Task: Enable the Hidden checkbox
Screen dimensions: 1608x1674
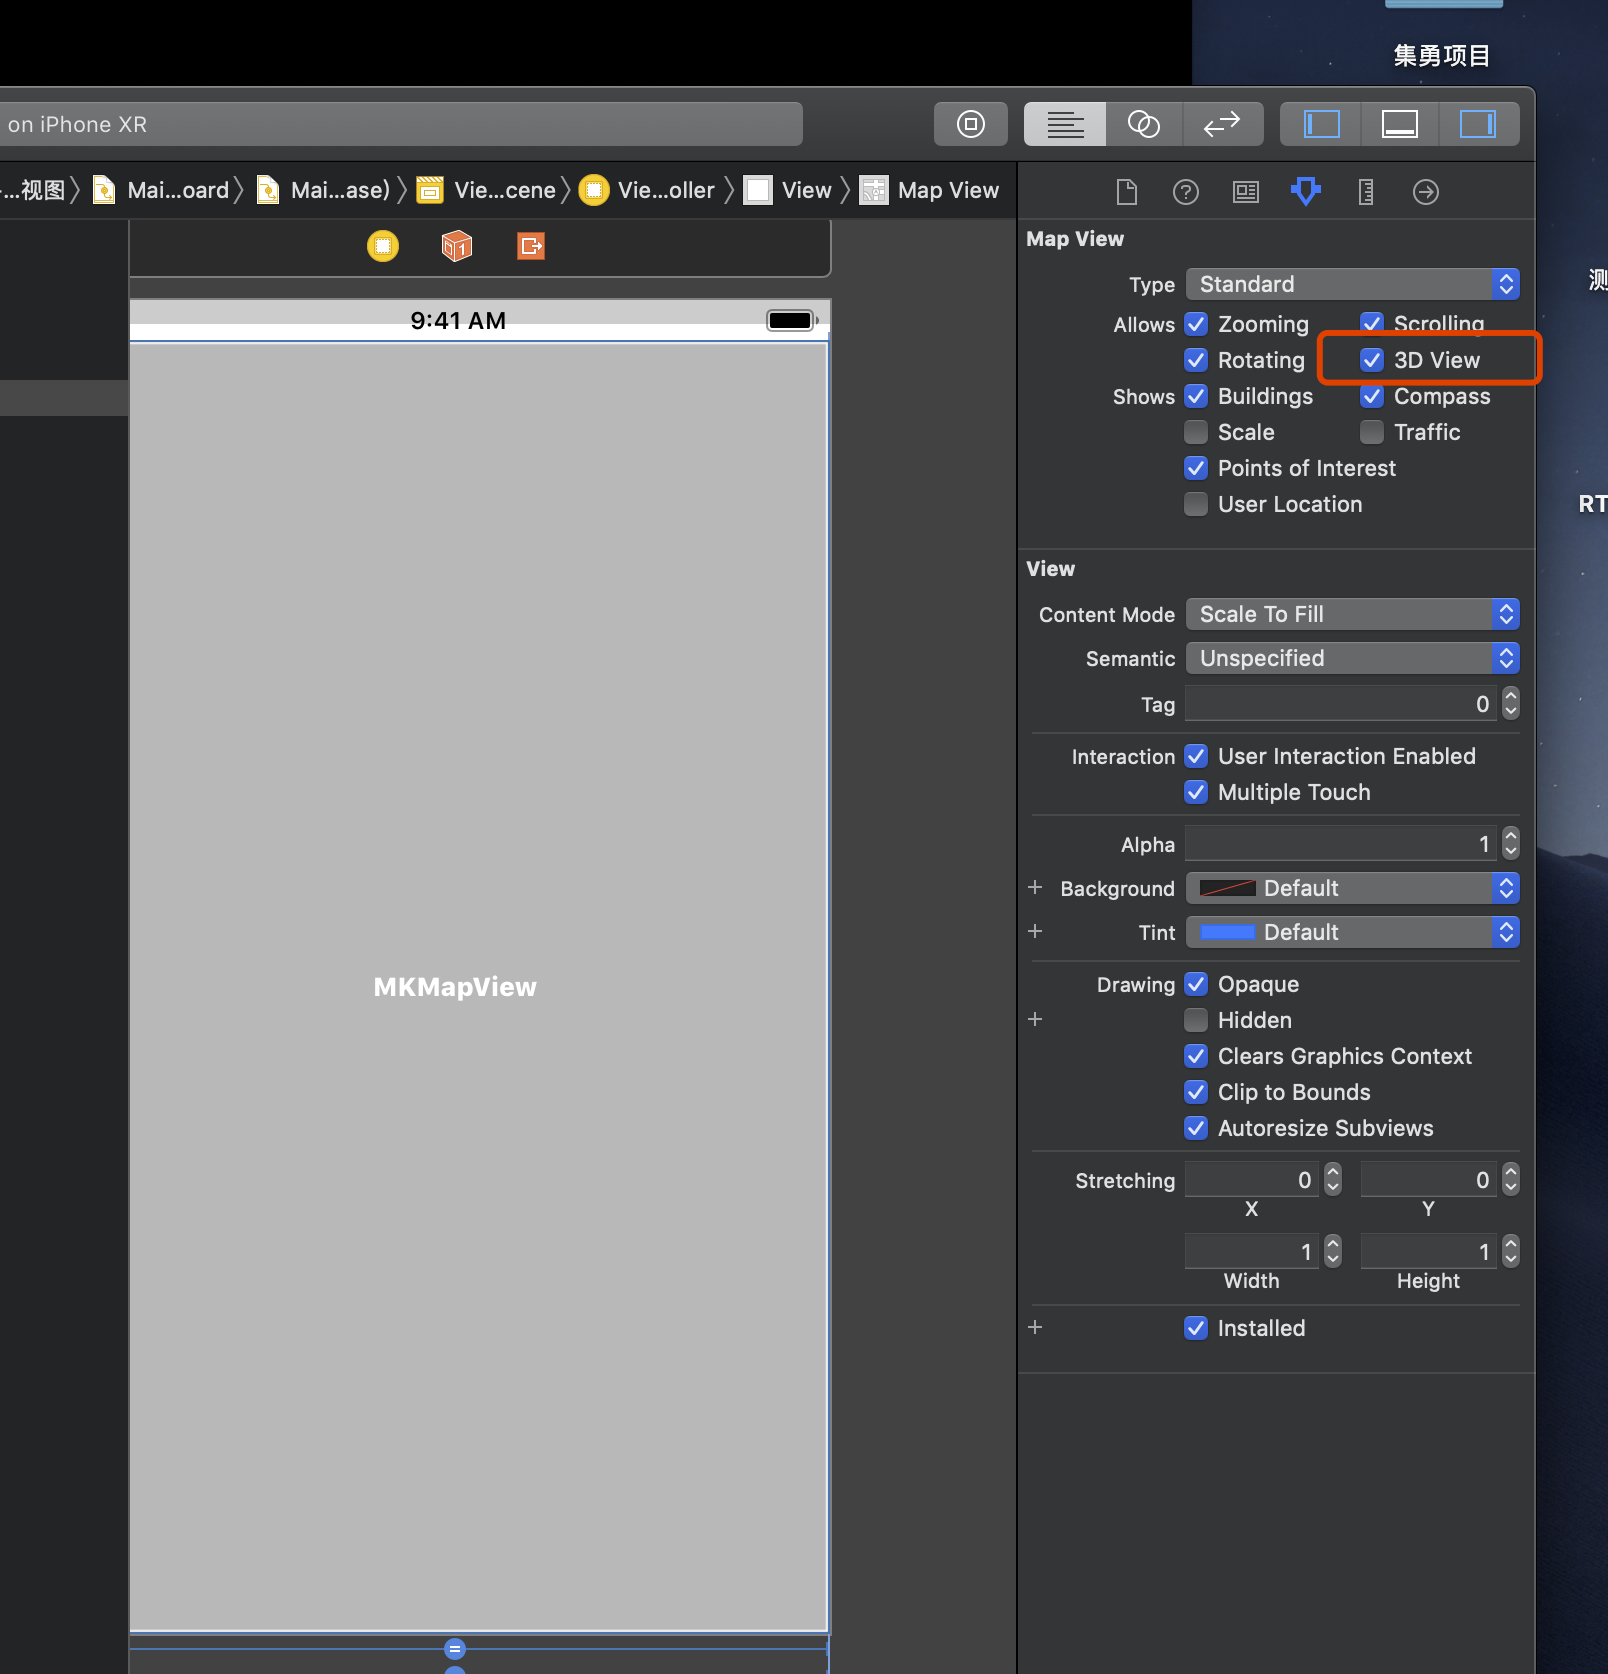Action: click(x=1196, y=1020)
